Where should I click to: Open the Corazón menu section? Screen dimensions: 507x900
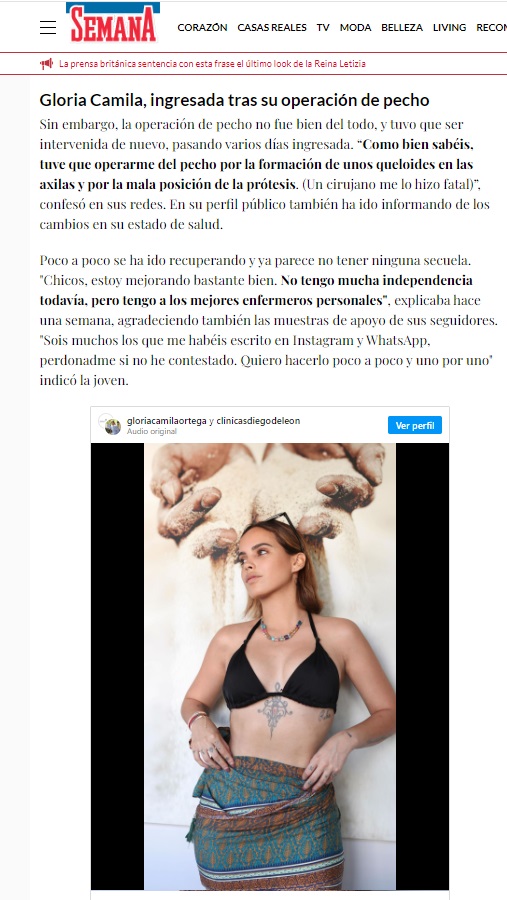coord(202,28)
